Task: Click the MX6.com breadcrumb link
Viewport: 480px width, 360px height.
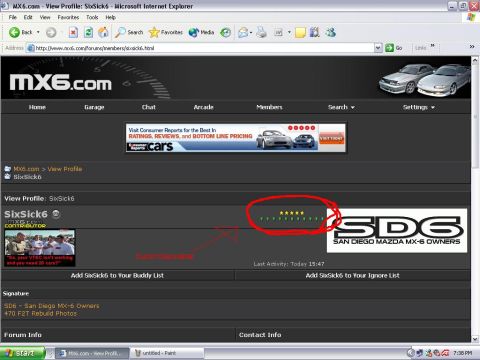Action: [x=26, y=169]
